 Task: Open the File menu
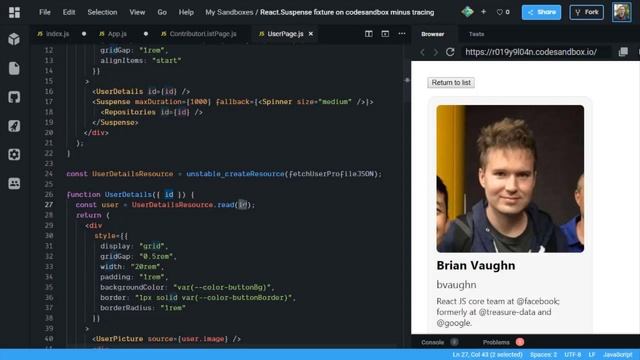(45, 12)
